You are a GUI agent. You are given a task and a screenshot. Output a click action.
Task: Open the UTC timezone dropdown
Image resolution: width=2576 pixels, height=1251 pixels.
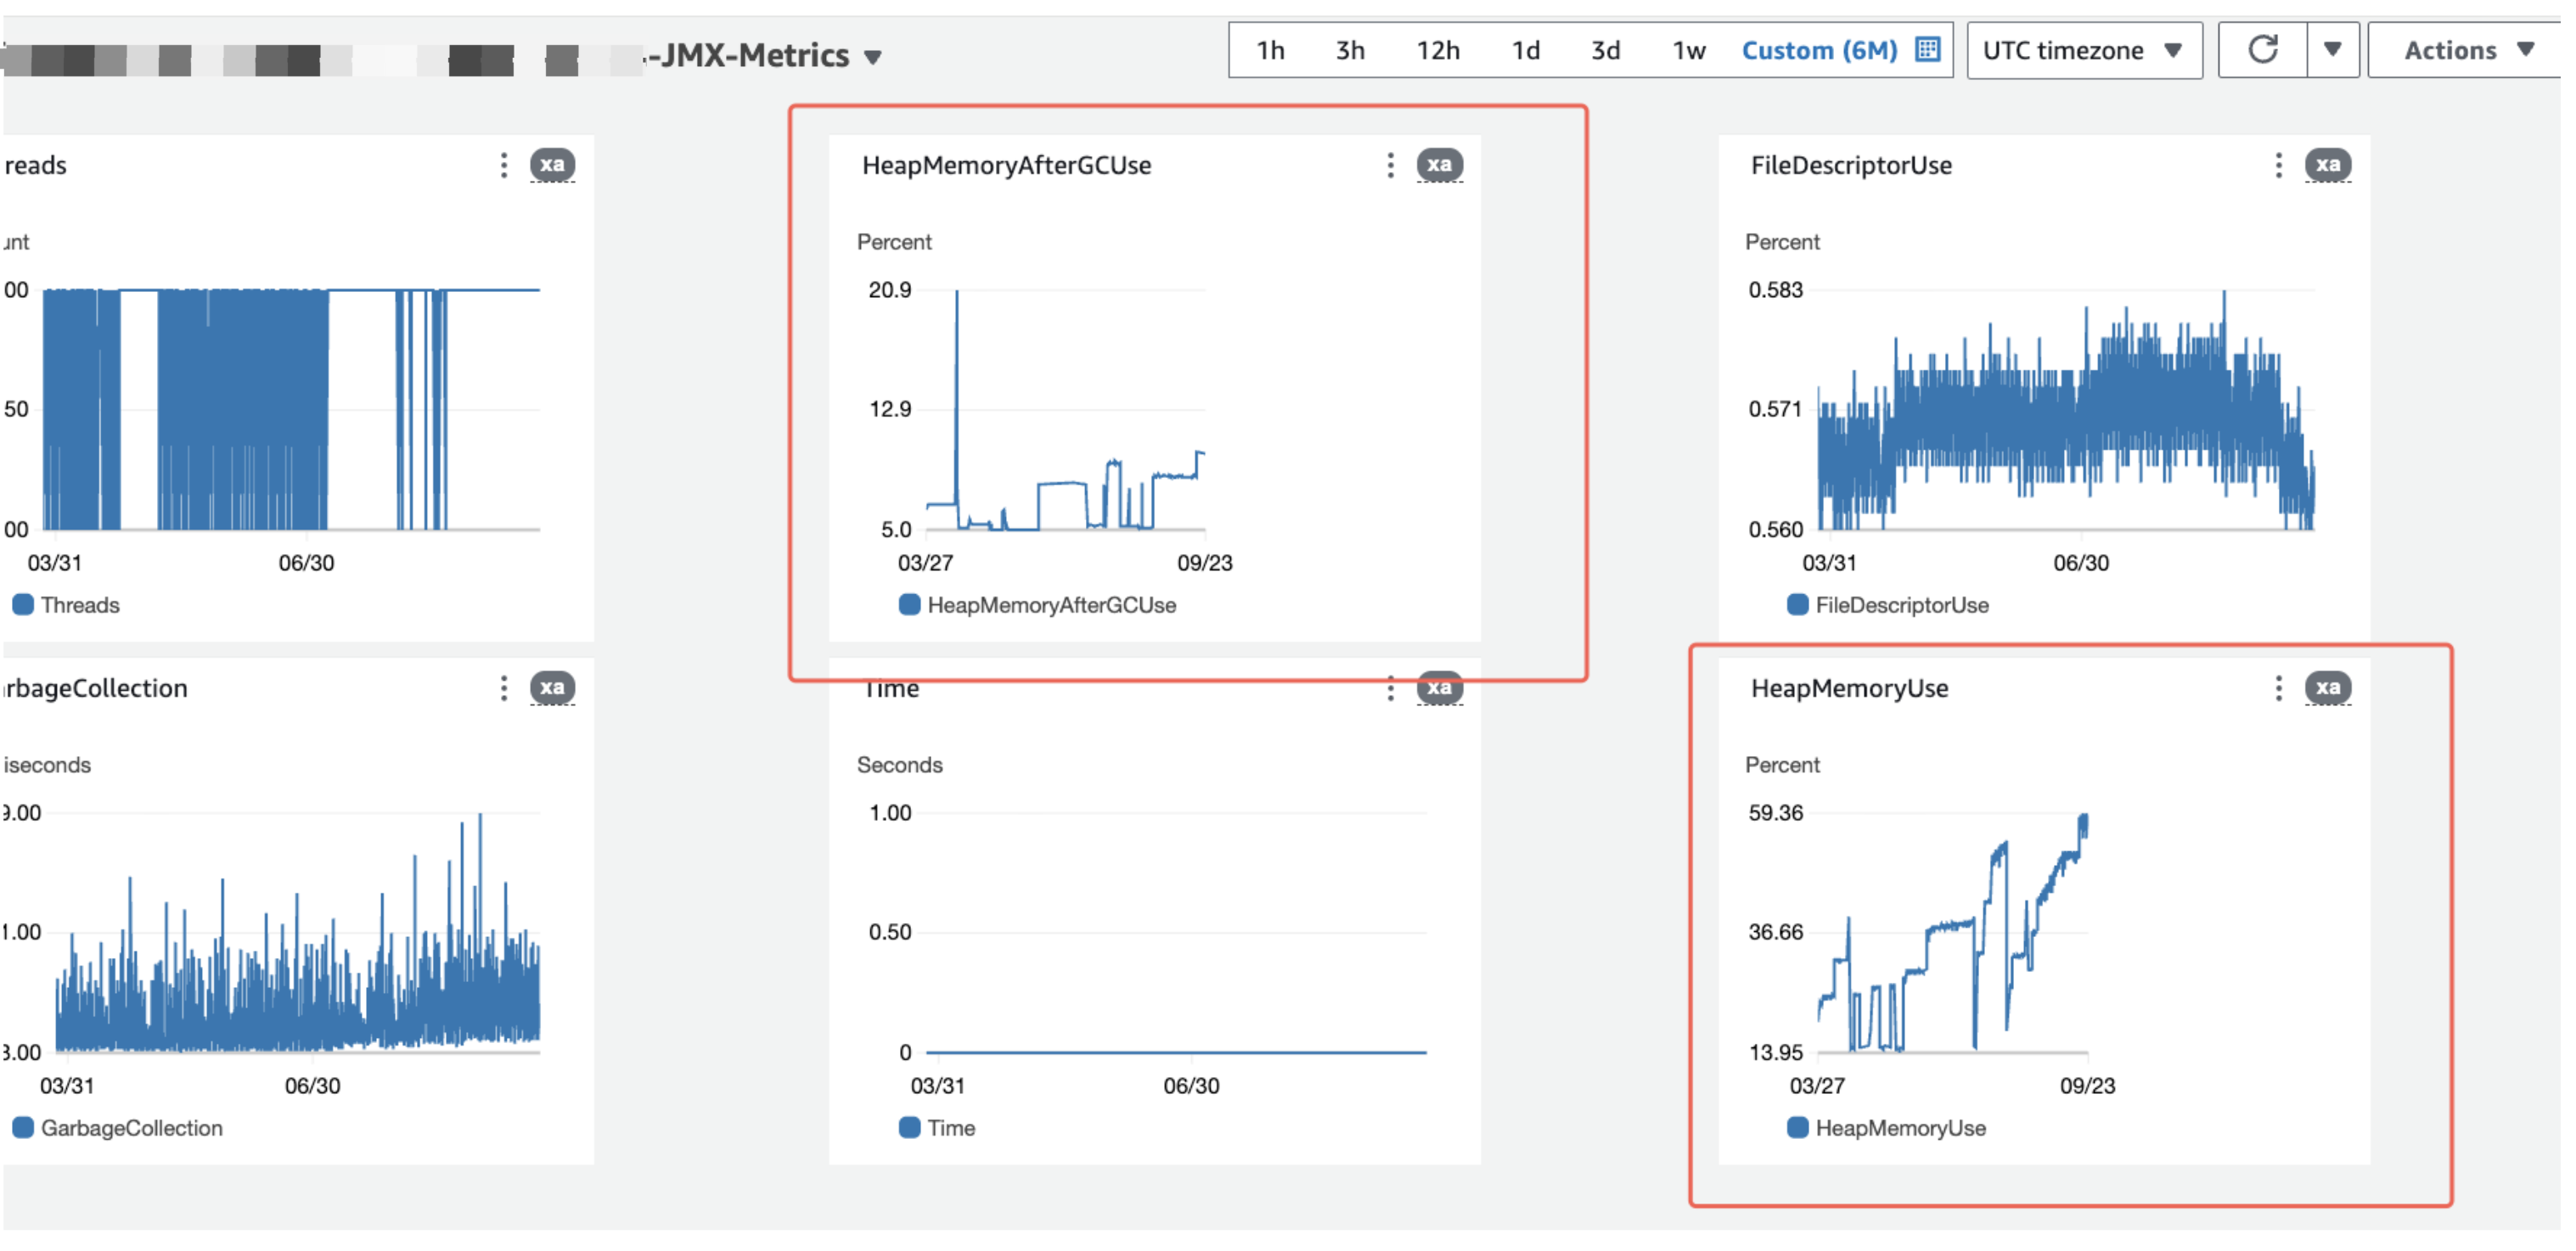[2084, 50]
